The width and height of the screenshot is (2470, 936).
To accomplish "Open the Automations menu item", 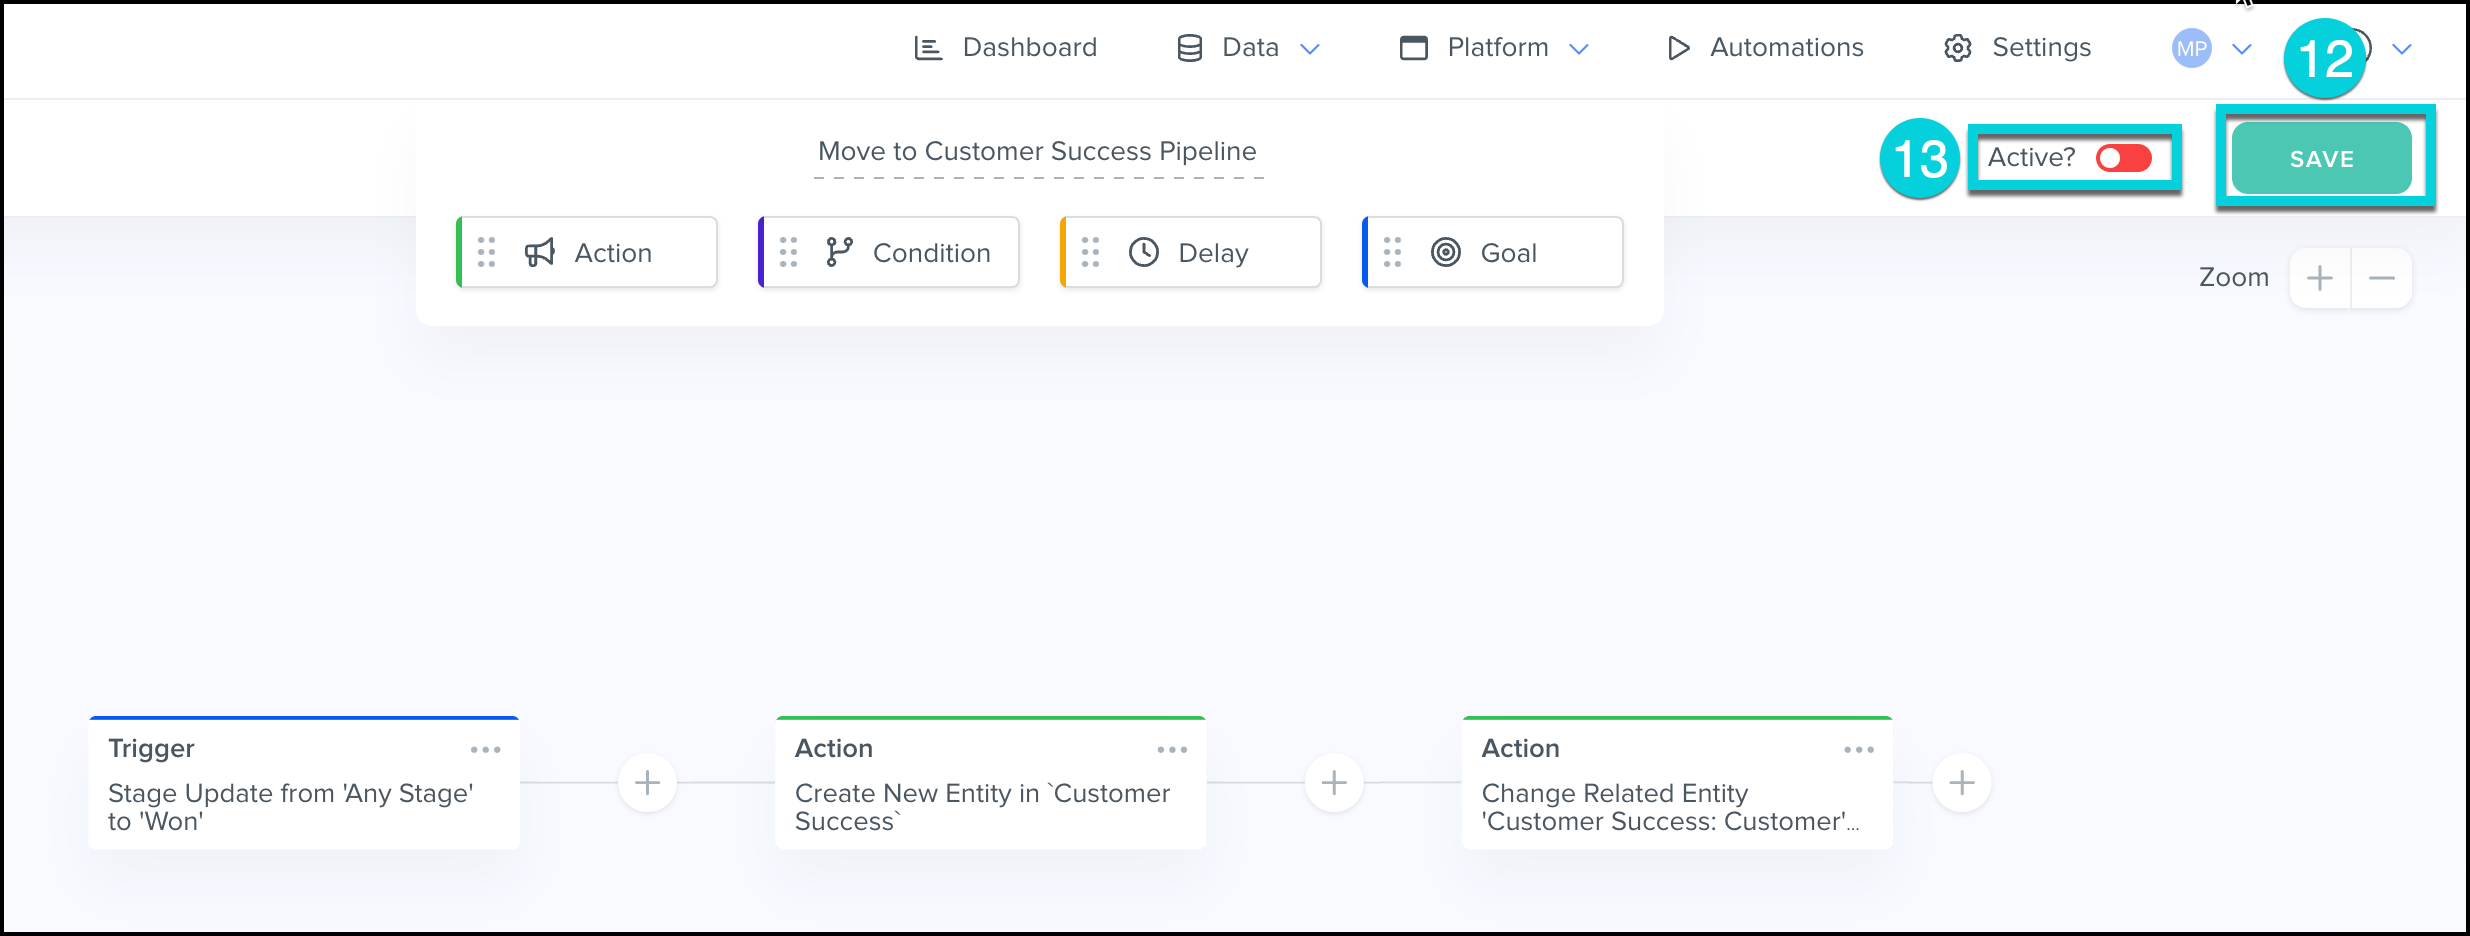I will pos(1766,48).
